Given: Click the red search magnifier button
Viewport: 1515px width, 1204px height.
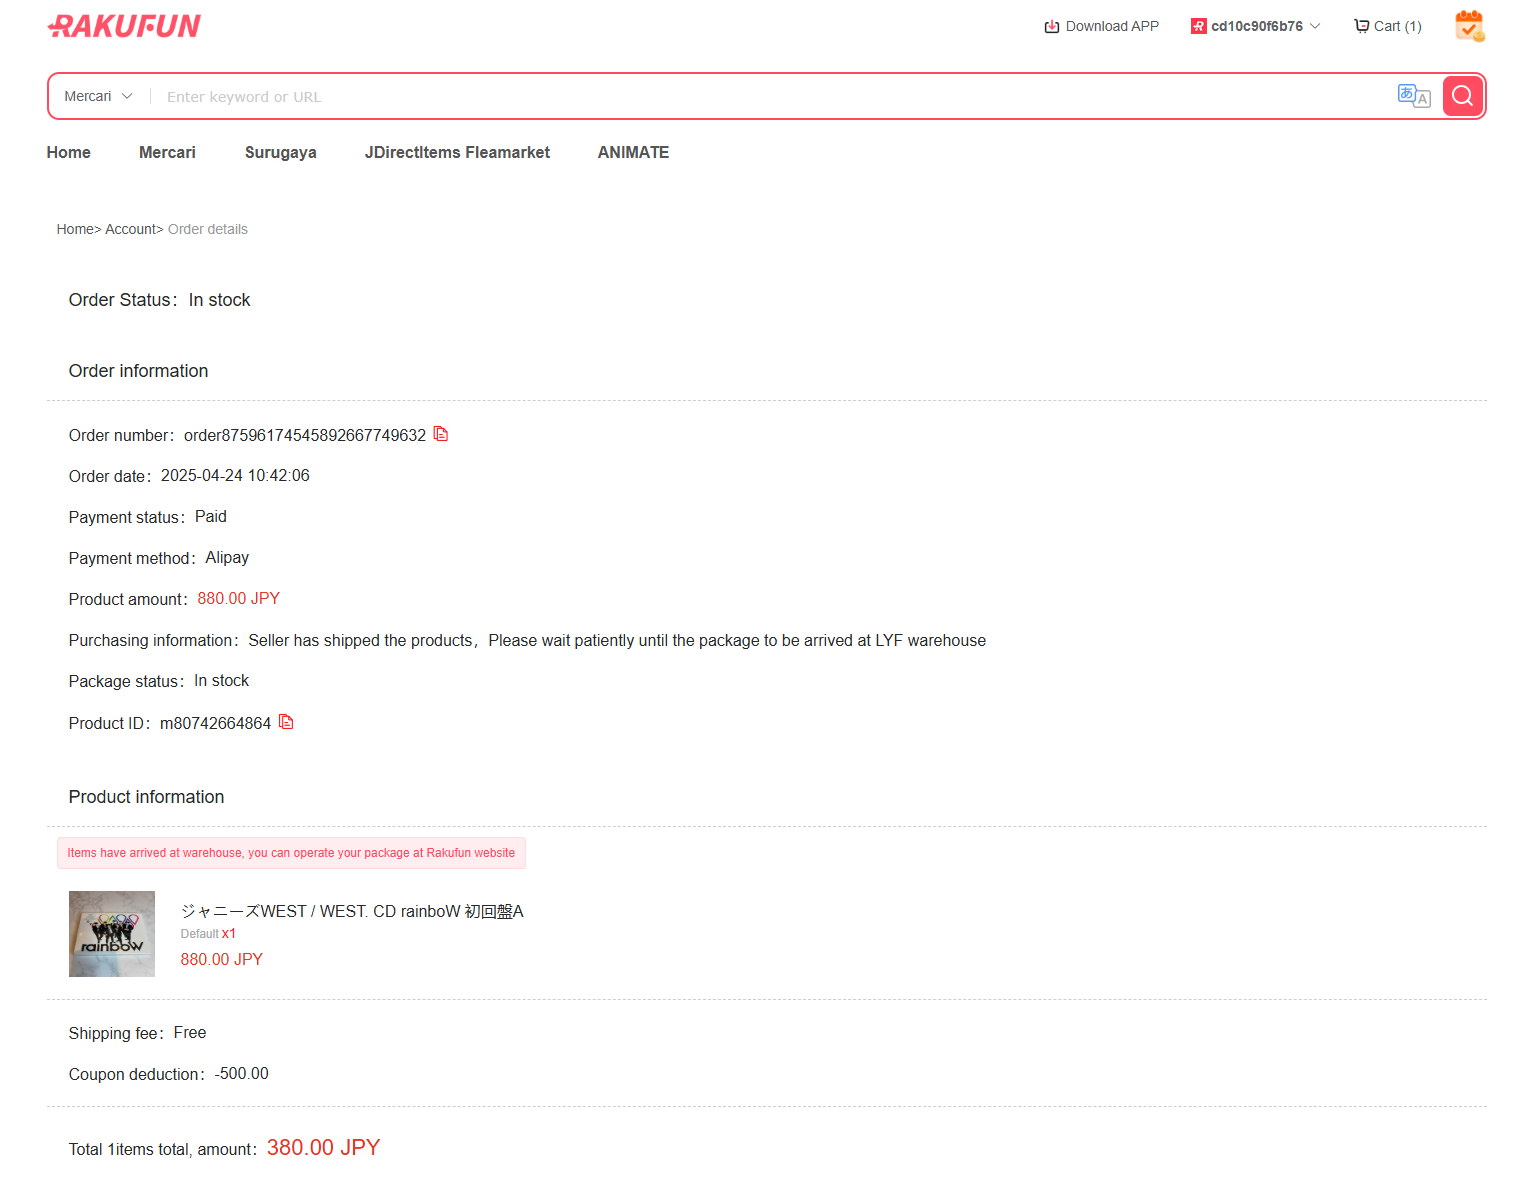Looking at the screenshot, I should 1462,96.
